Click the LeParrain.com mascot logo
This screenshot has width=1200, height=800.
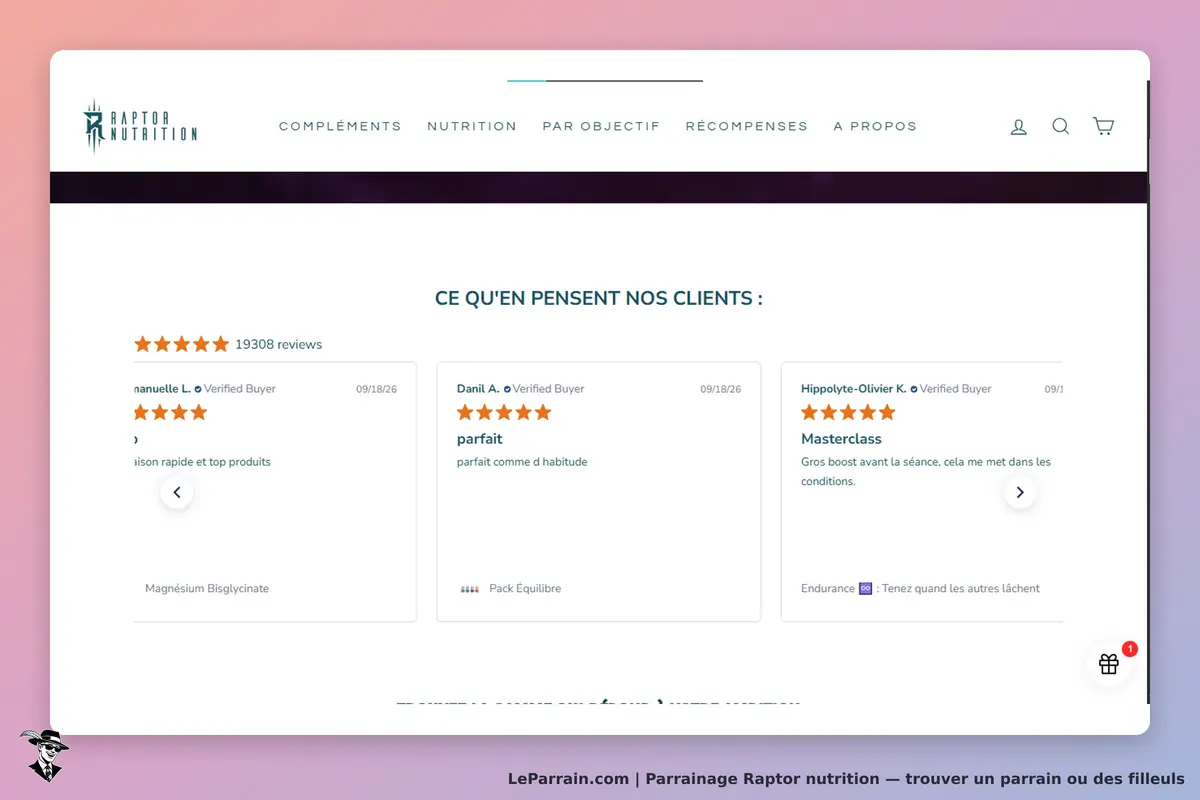point(44,755)
